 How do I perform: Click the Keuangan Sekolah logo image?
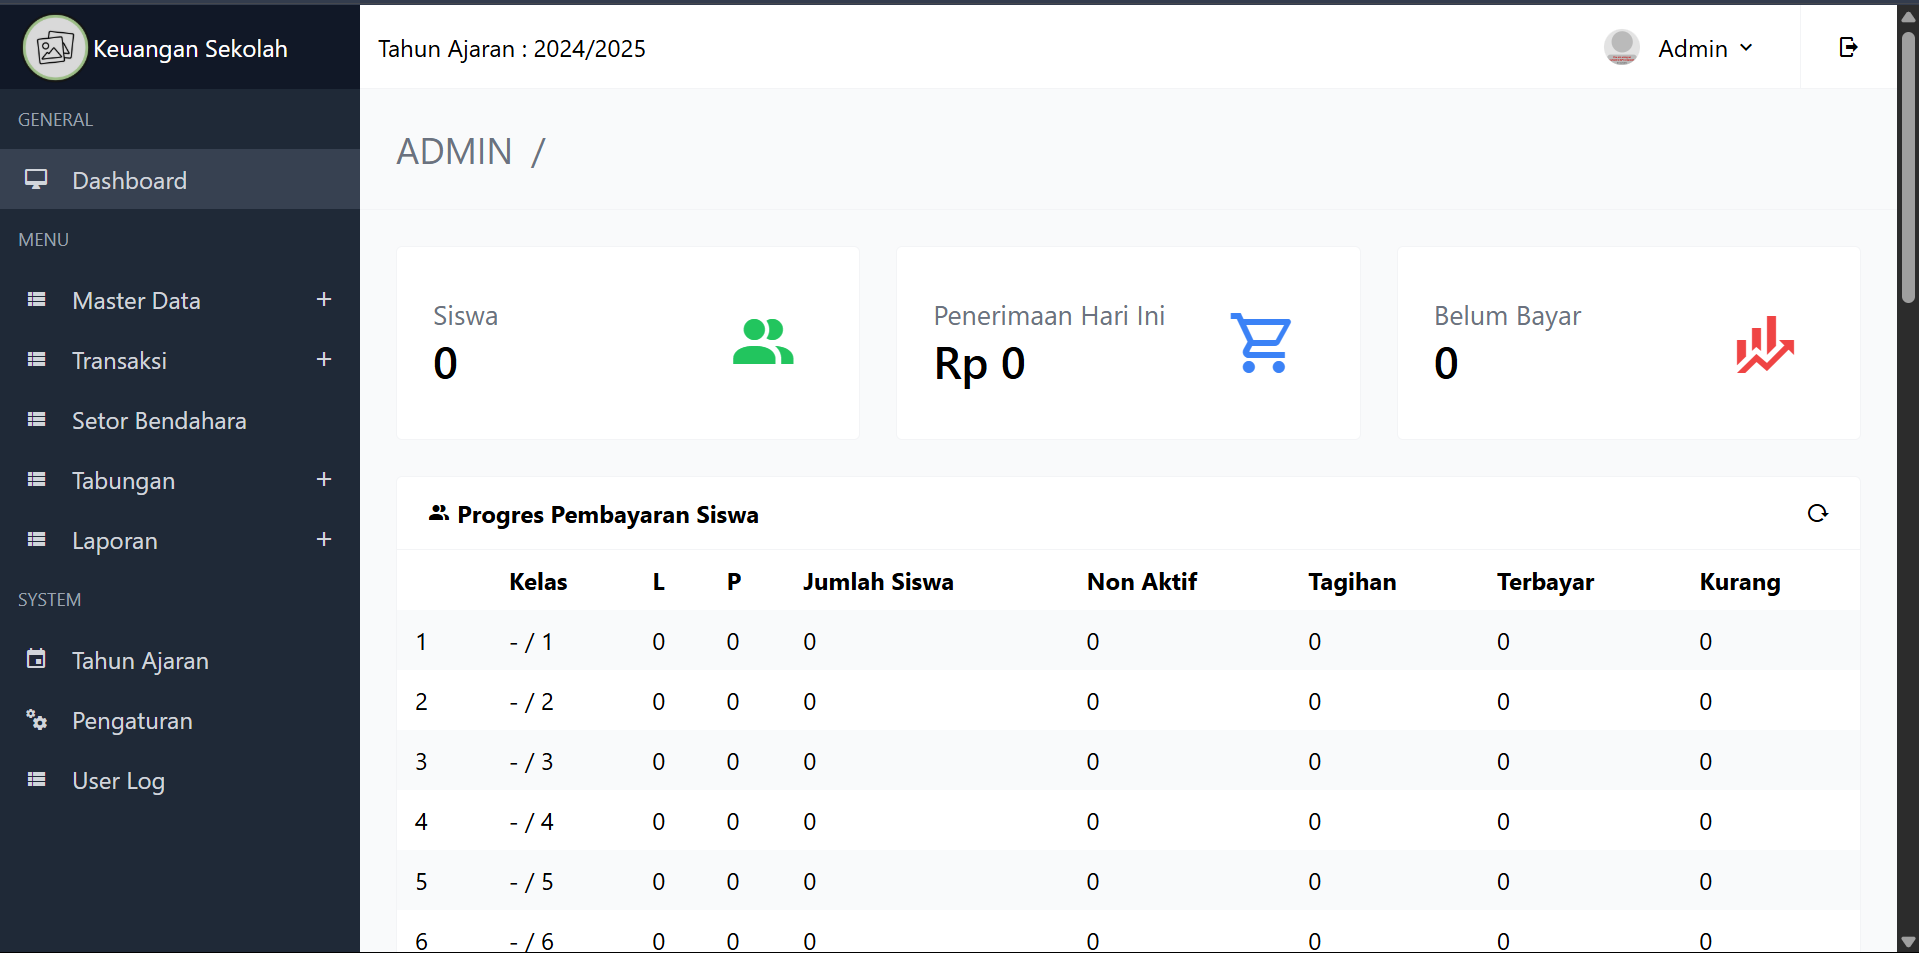pos(55,48)
